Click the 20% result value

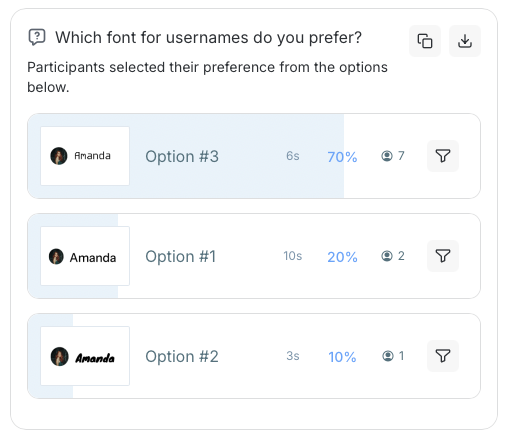click(342, 257)
